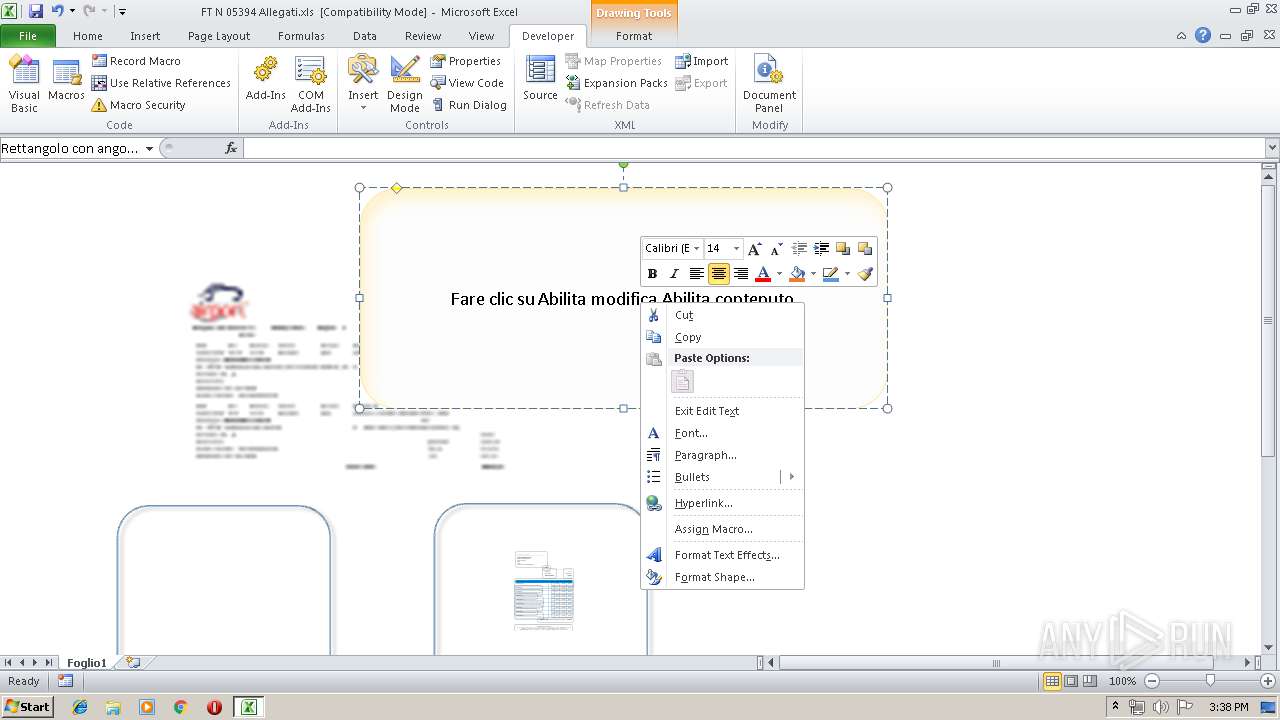The image size is (1280, 720).
Task: Switch to the Formulas tab
Action: tap(301, 36)
